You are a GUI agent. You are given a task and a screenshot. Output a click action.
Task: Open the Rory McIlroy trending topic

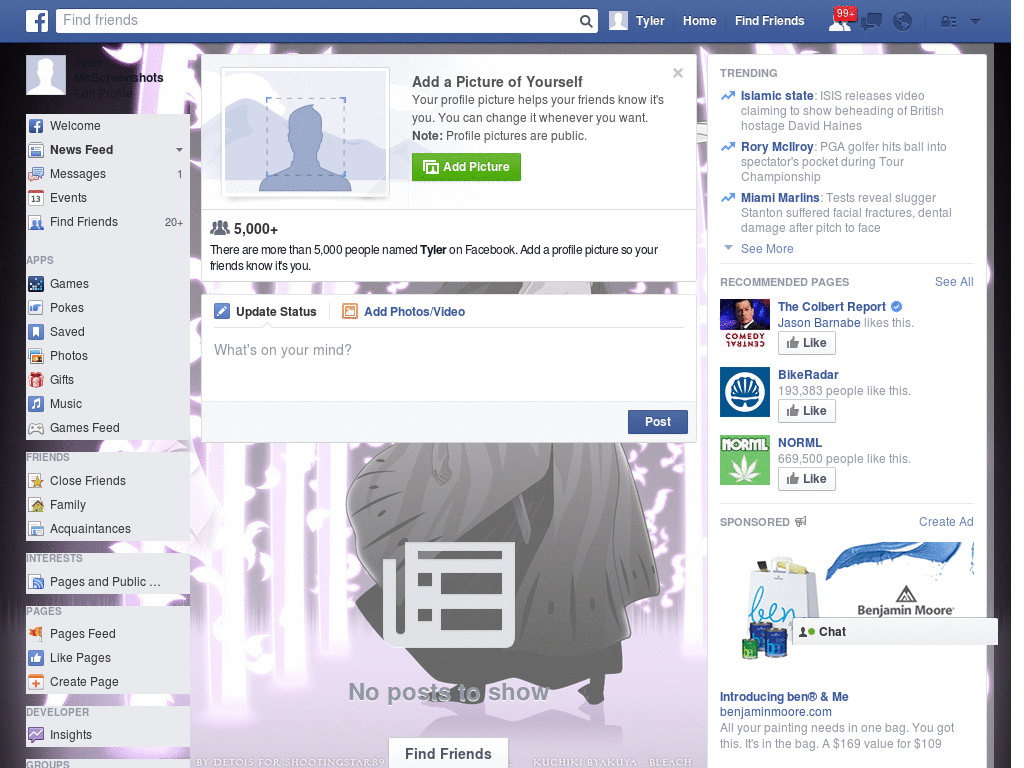[x=776, y=147]
